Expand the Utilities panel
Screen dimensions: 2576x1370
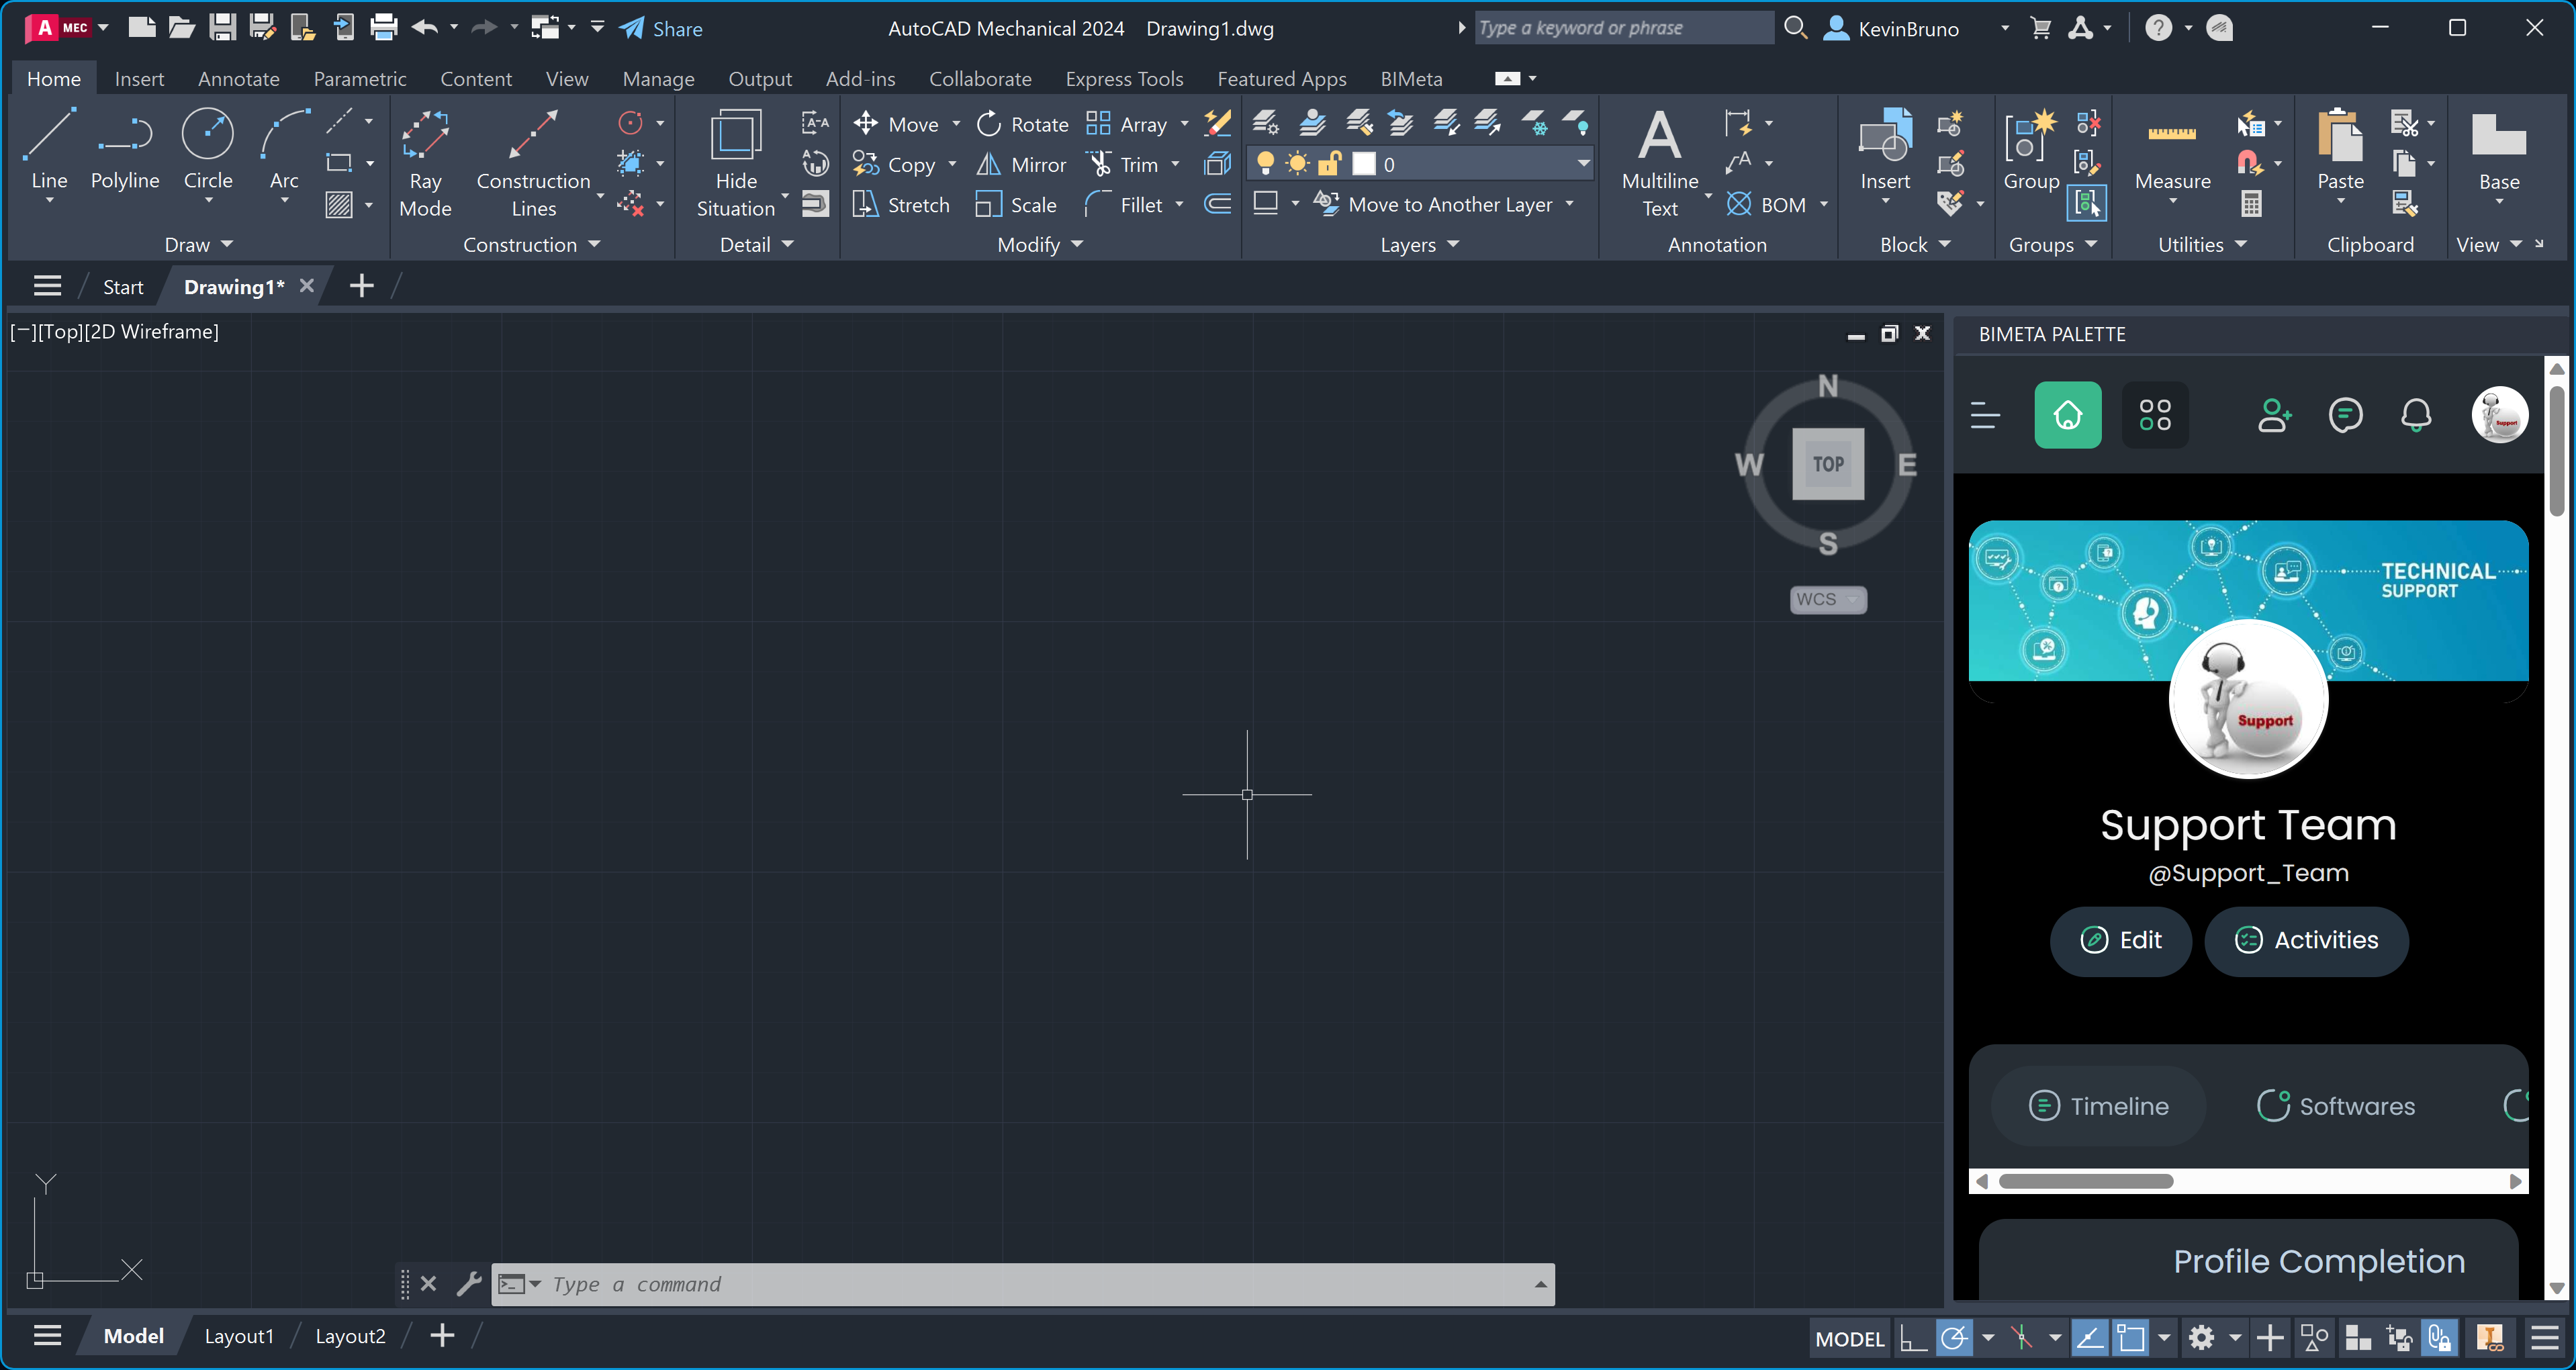2203,244
